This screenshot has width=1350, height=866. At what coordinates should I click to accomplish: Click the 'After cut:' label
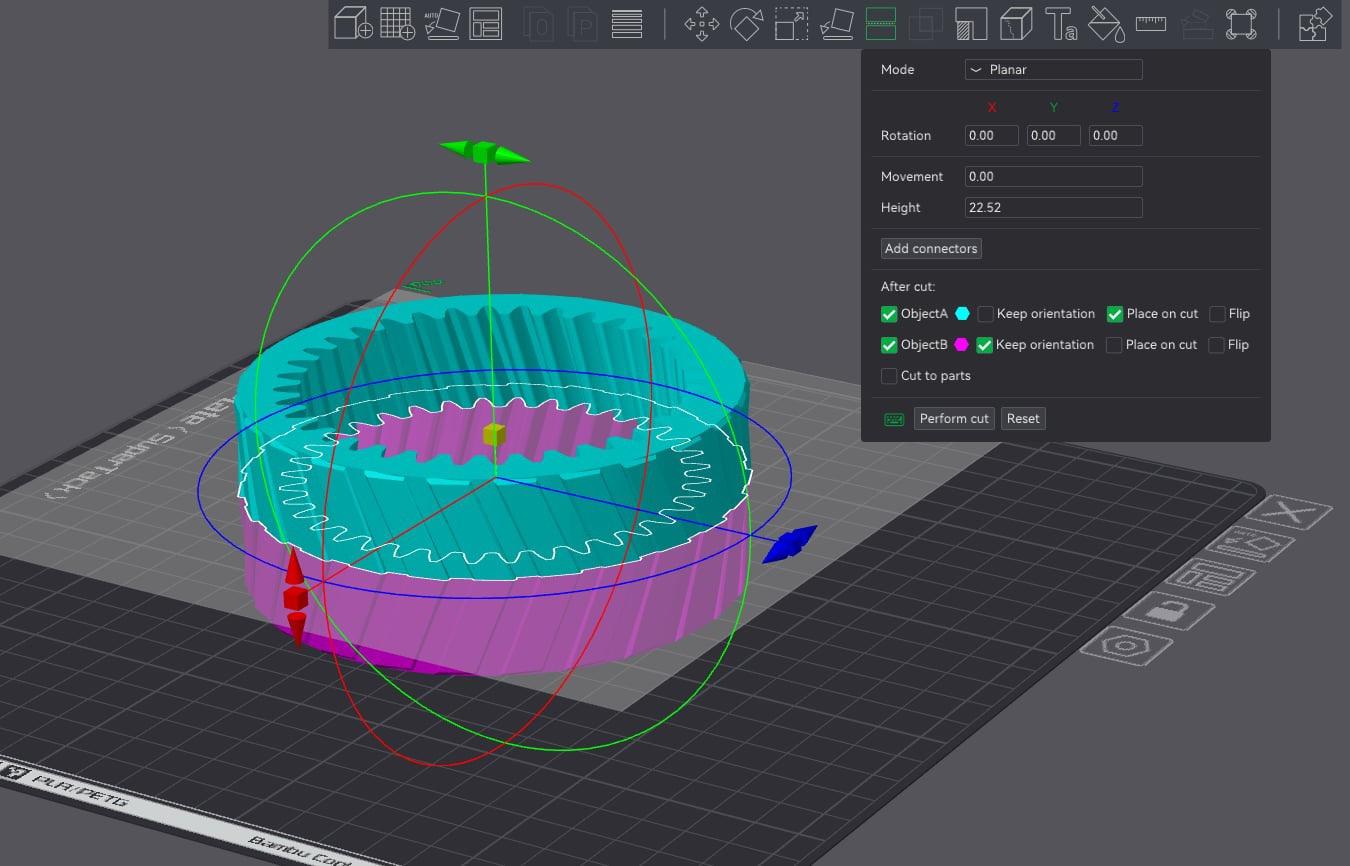click(x=908, y=287)
